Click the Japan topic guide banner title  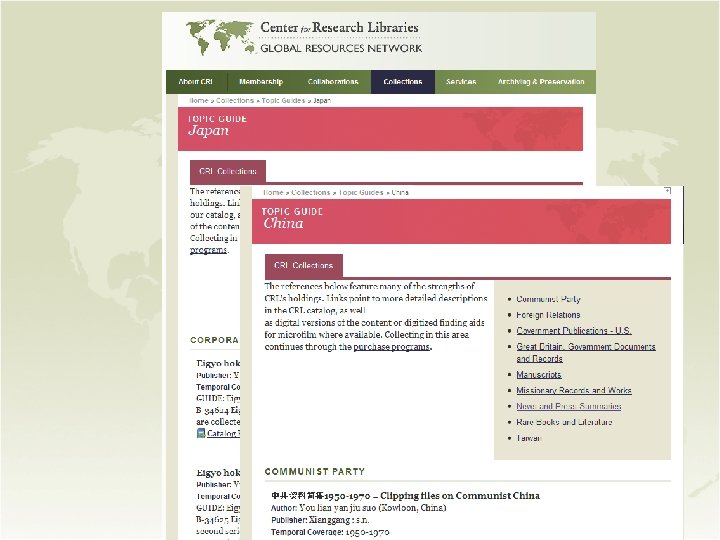click(x=208, y=131)
